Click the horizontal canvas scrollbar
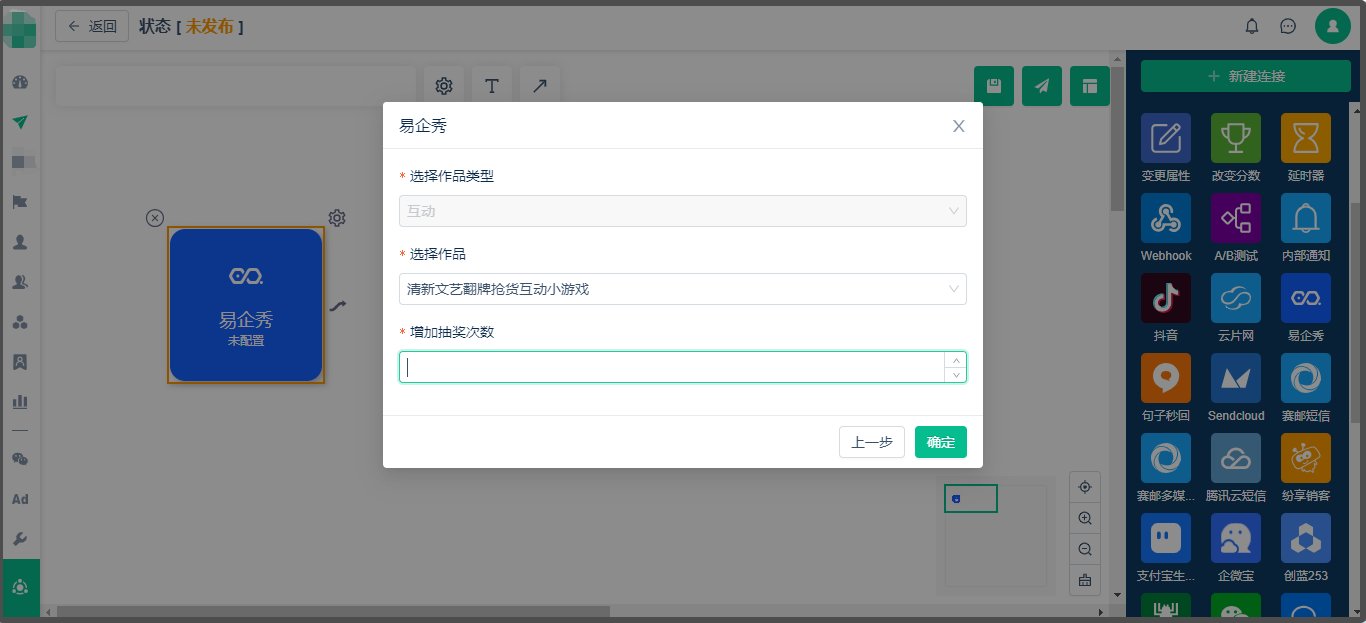Image resolution: width=1366 pixels, height=623 pixels. 333,611
